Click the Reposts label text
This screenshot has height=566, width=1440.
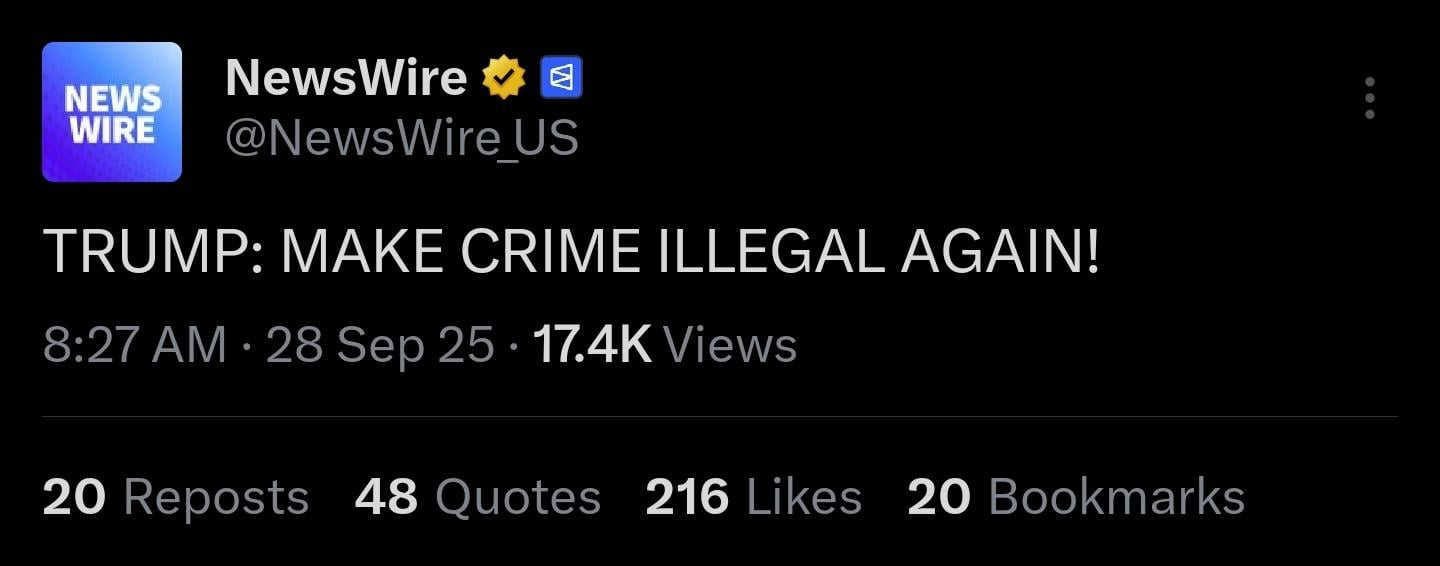pos(217,498)
